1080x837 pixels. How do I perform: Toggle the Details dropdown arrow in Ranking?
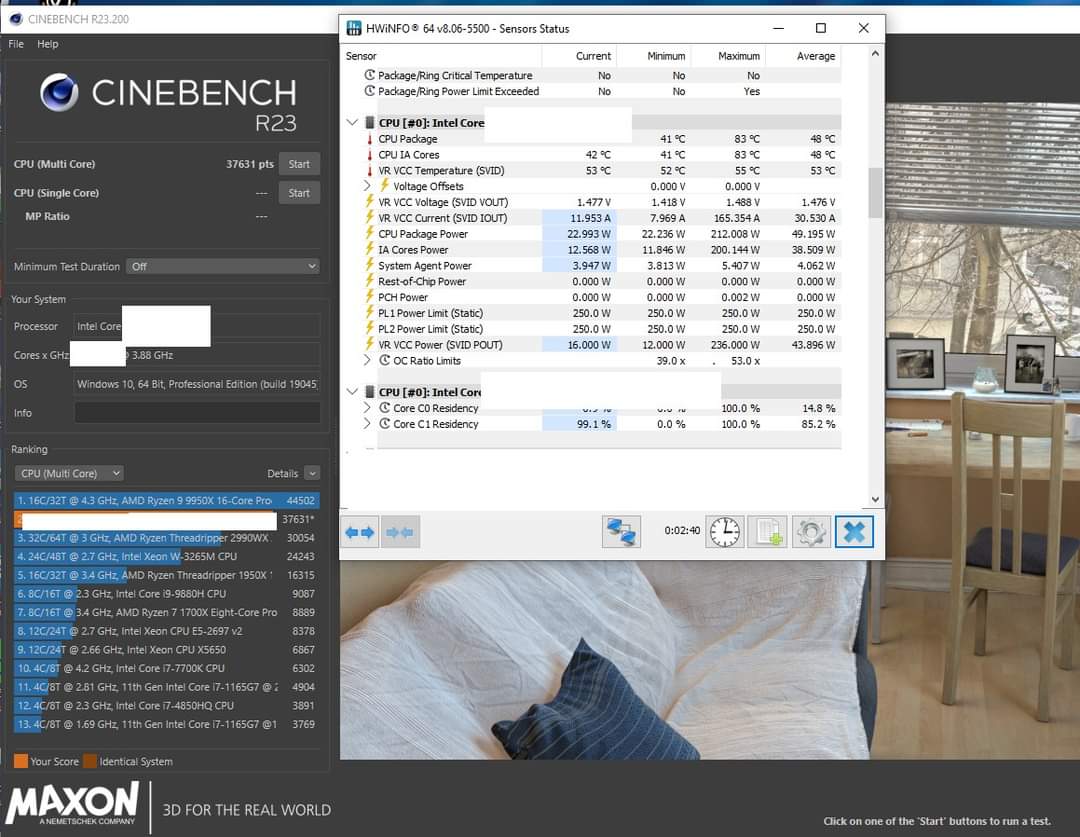tap(312, 473)
